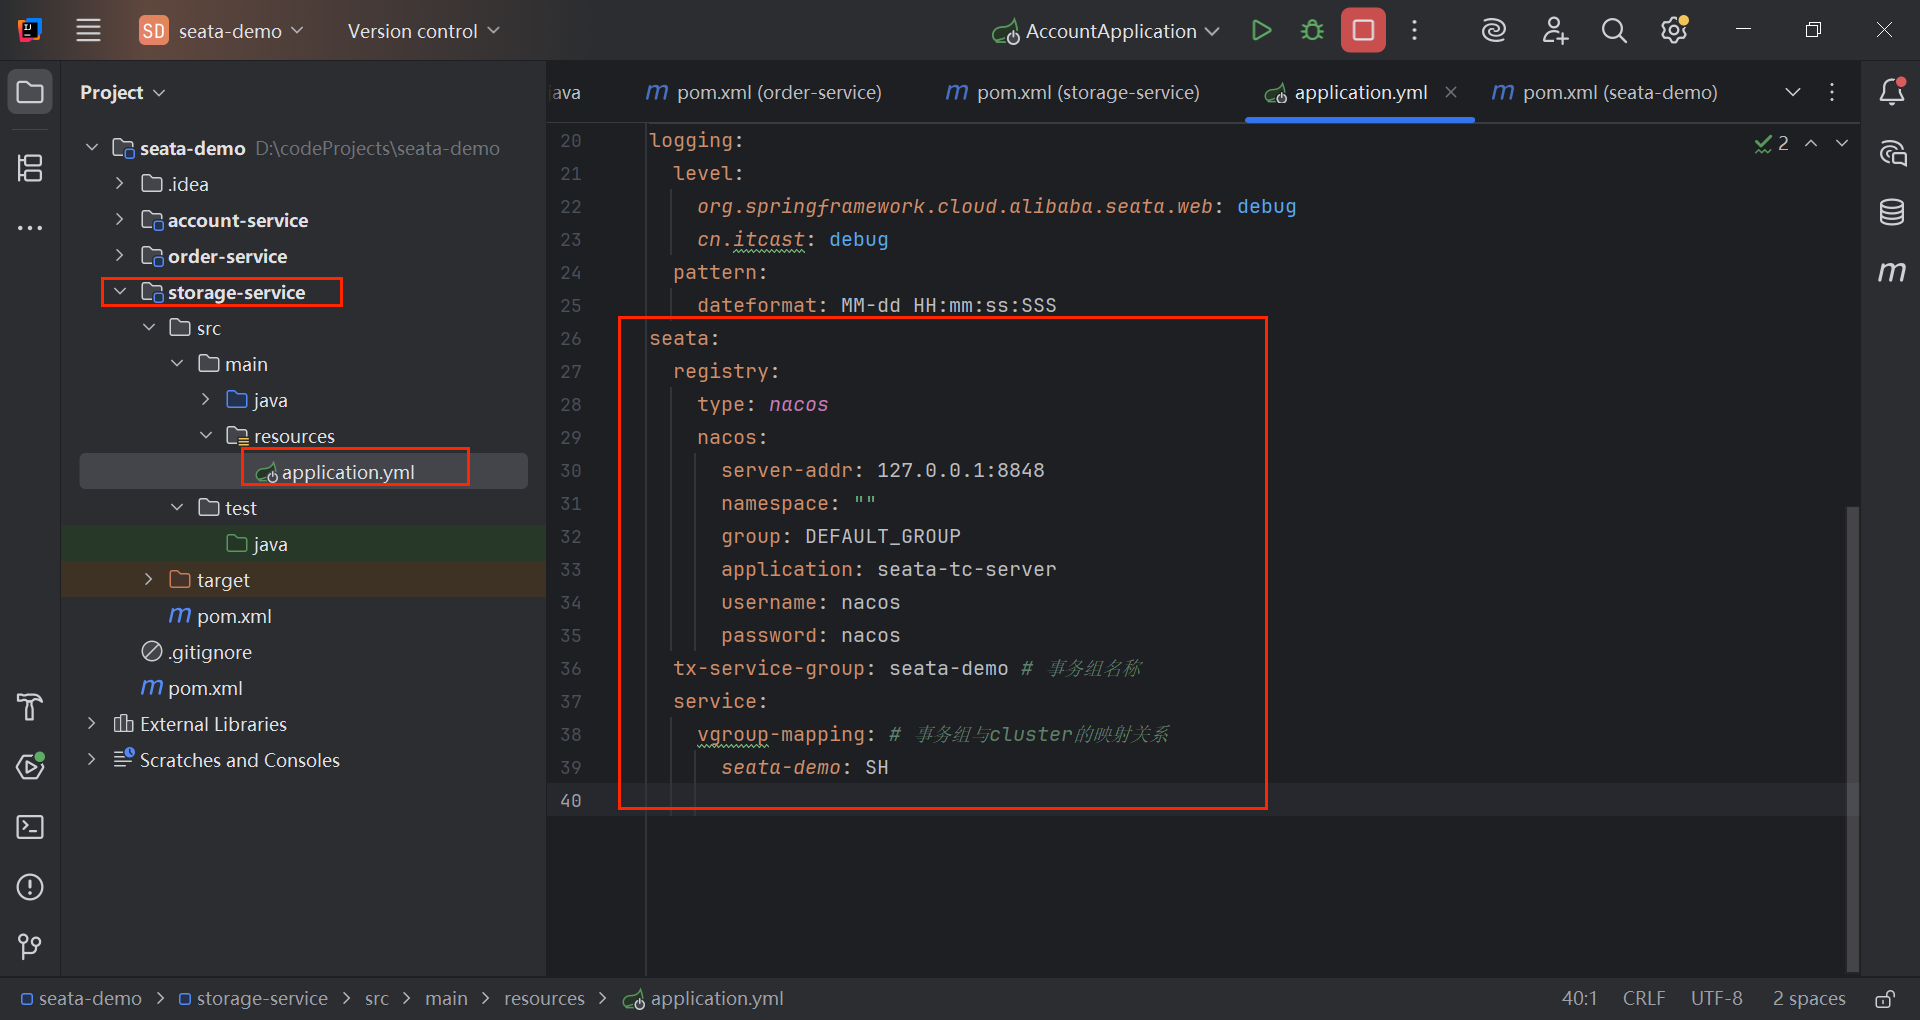This screenshot has width=1920, height=1020.
Task: Switch to pom.xml (order-service) tab
Action: coord(764,92)
